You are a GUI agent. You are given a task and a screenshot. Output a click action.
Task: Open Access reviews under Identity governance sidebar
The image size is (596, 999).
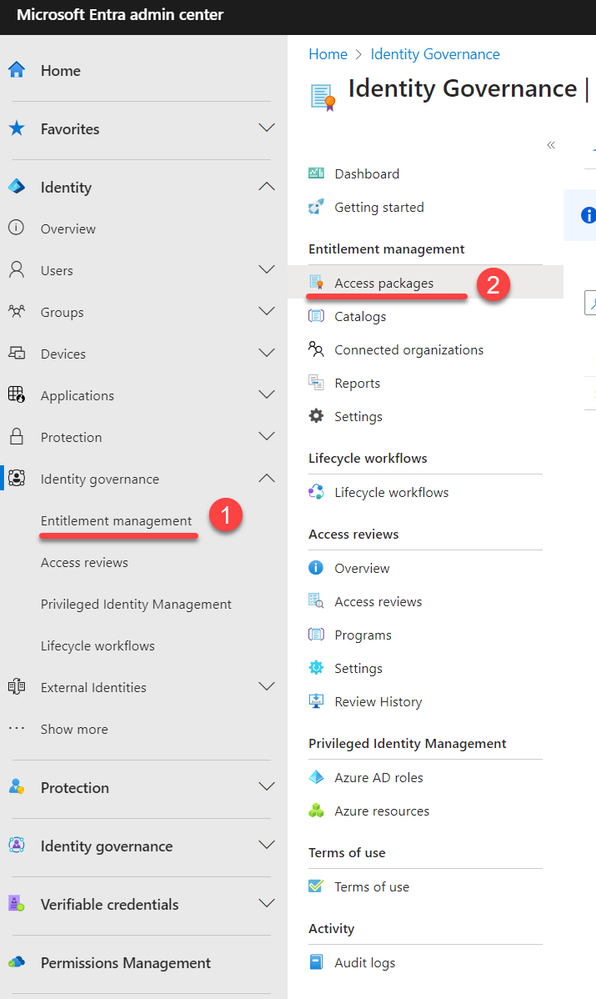click(84, 563)
